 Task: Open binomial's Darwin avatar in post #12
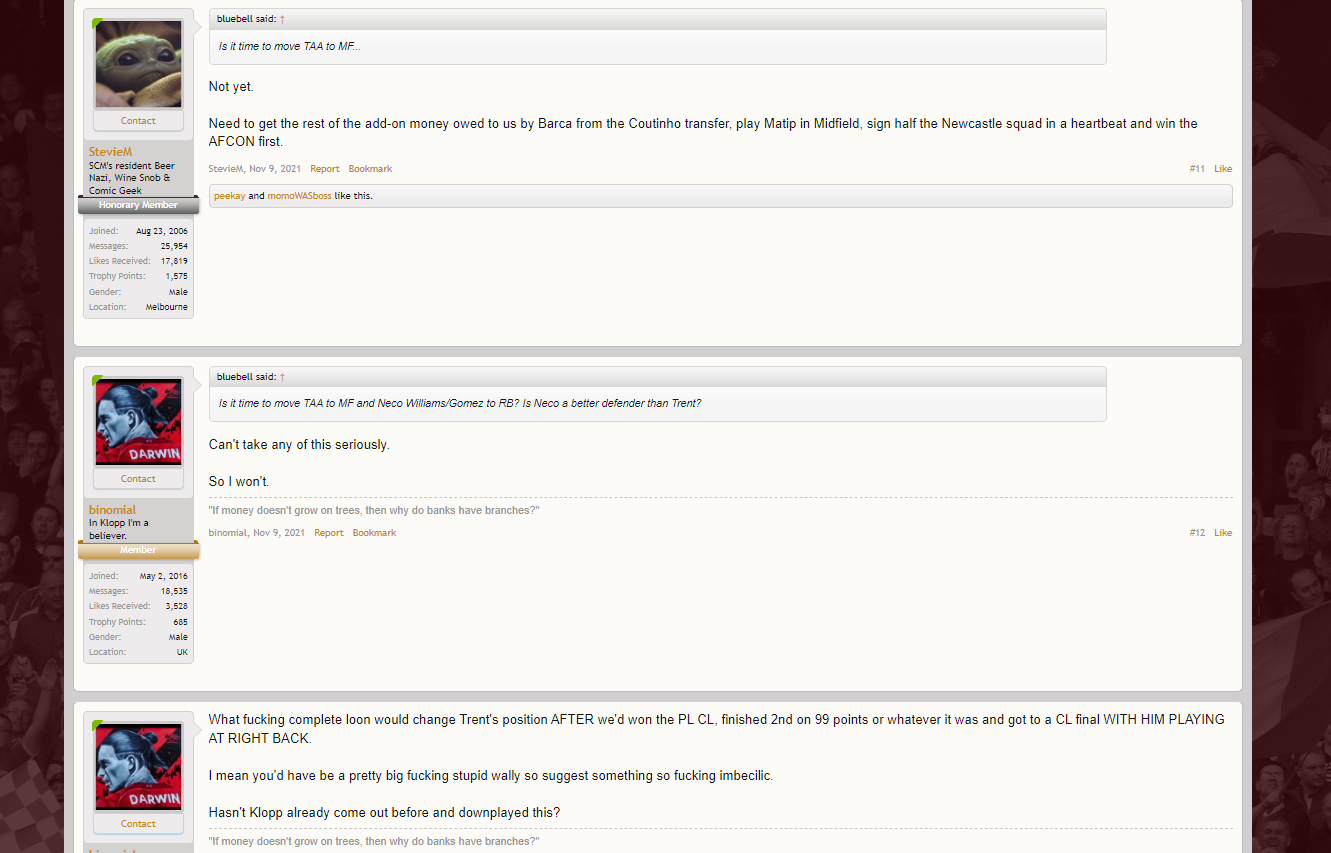click(138, 422)
